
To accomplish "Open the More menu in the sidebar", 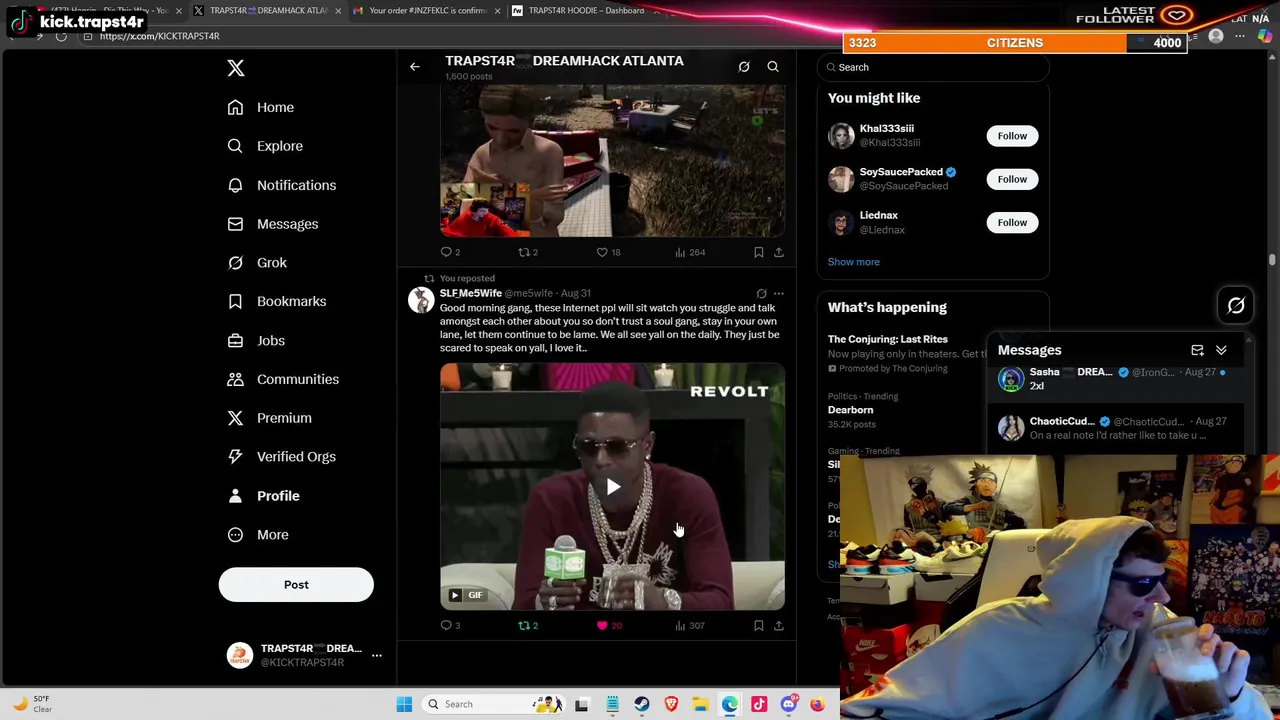I will tap(258, 535).
